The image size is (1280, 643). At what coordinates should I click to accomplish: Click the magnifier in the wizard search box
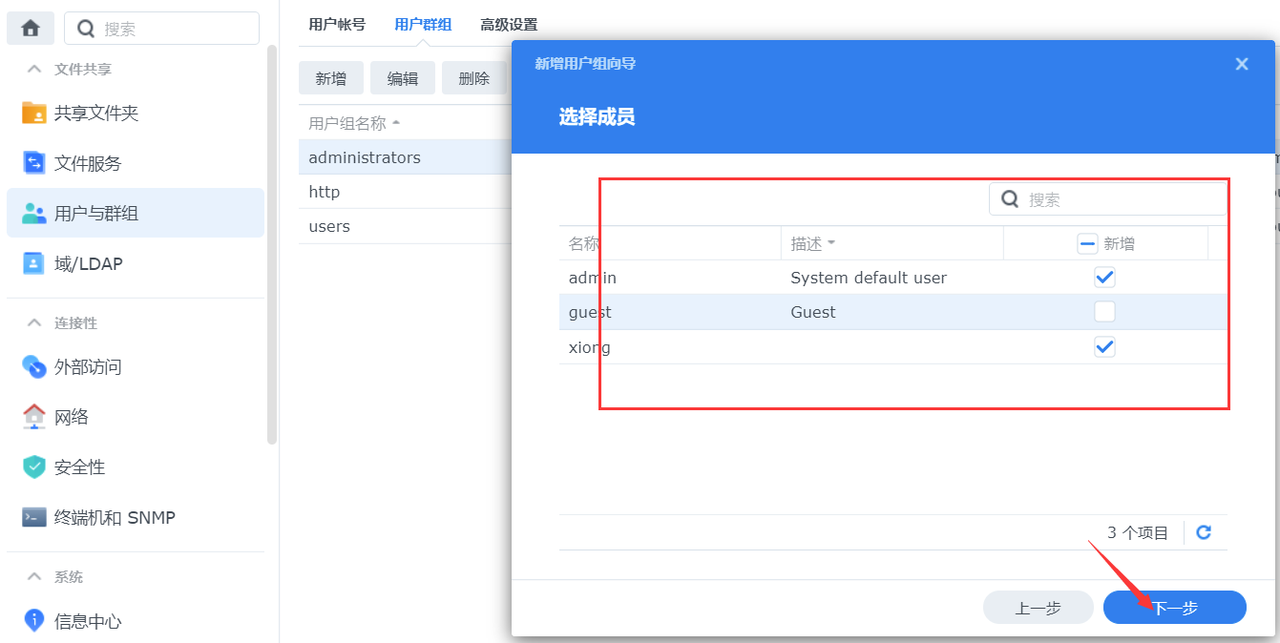pyautogui.click(x=1010, y=199)
